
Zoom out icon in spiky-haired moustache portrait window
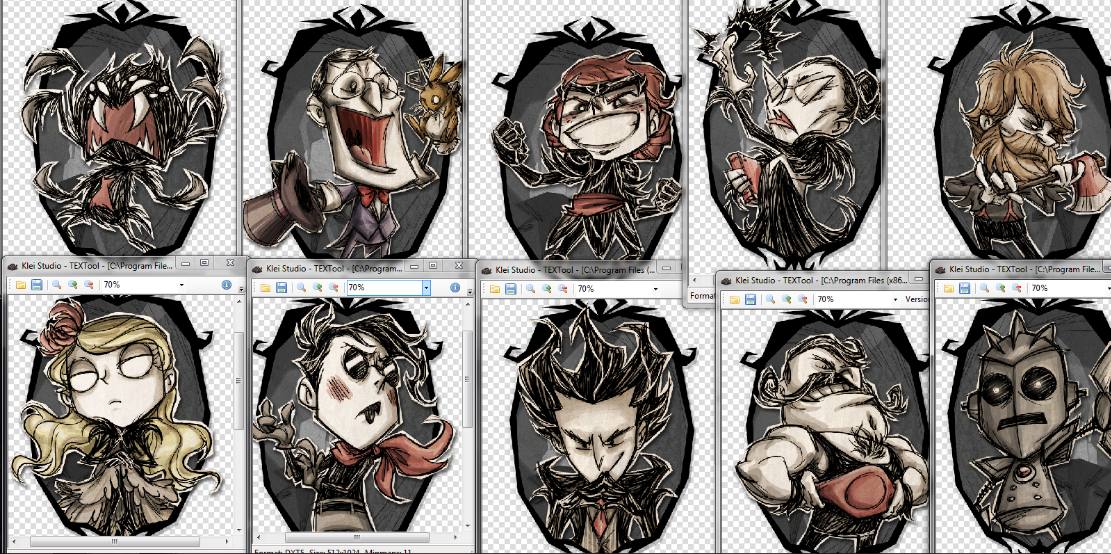coord(563,289)
